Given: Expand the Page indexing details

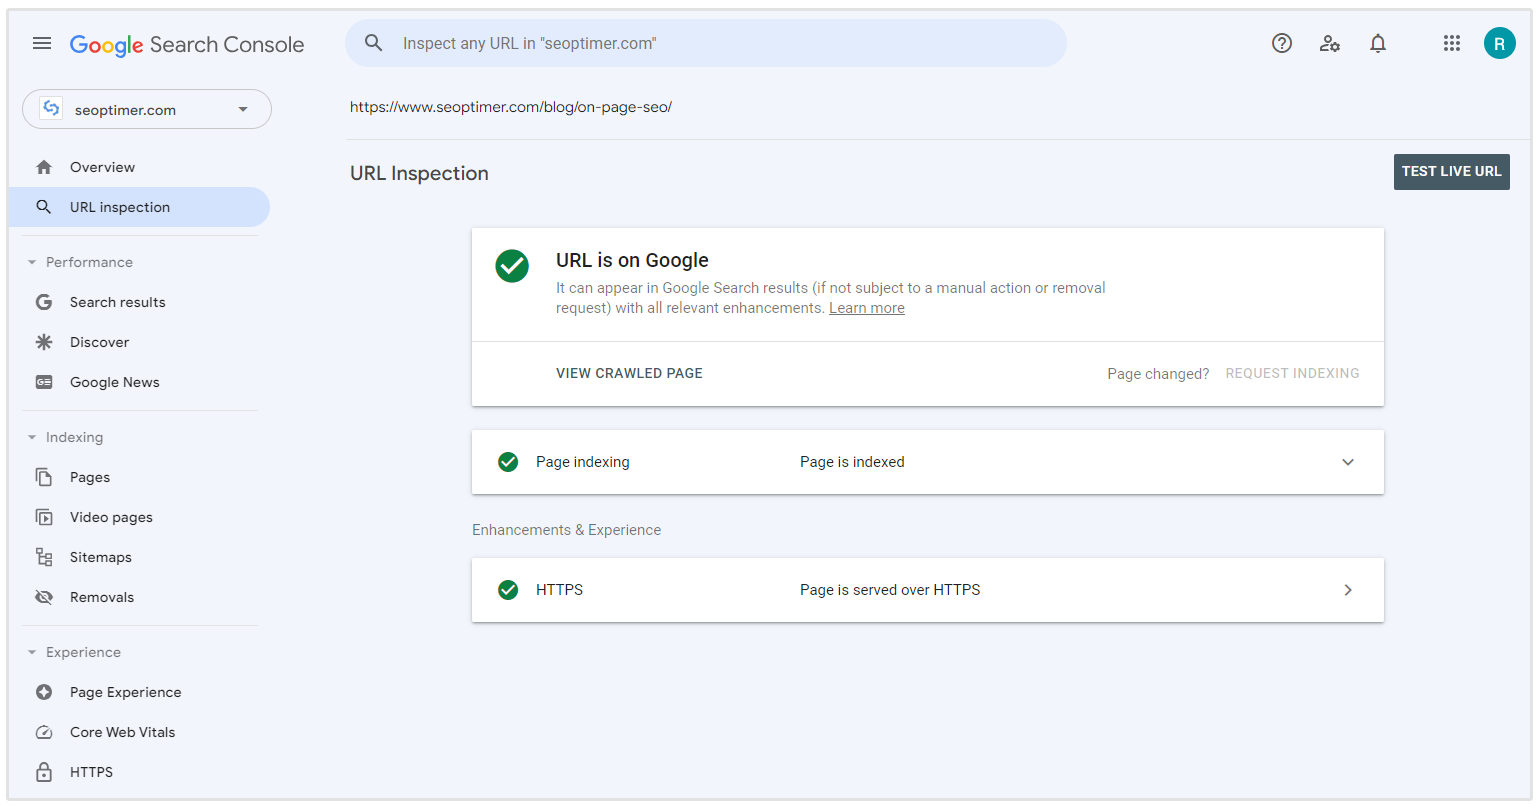Looking at the screenshot, I should click(1347, 462).
